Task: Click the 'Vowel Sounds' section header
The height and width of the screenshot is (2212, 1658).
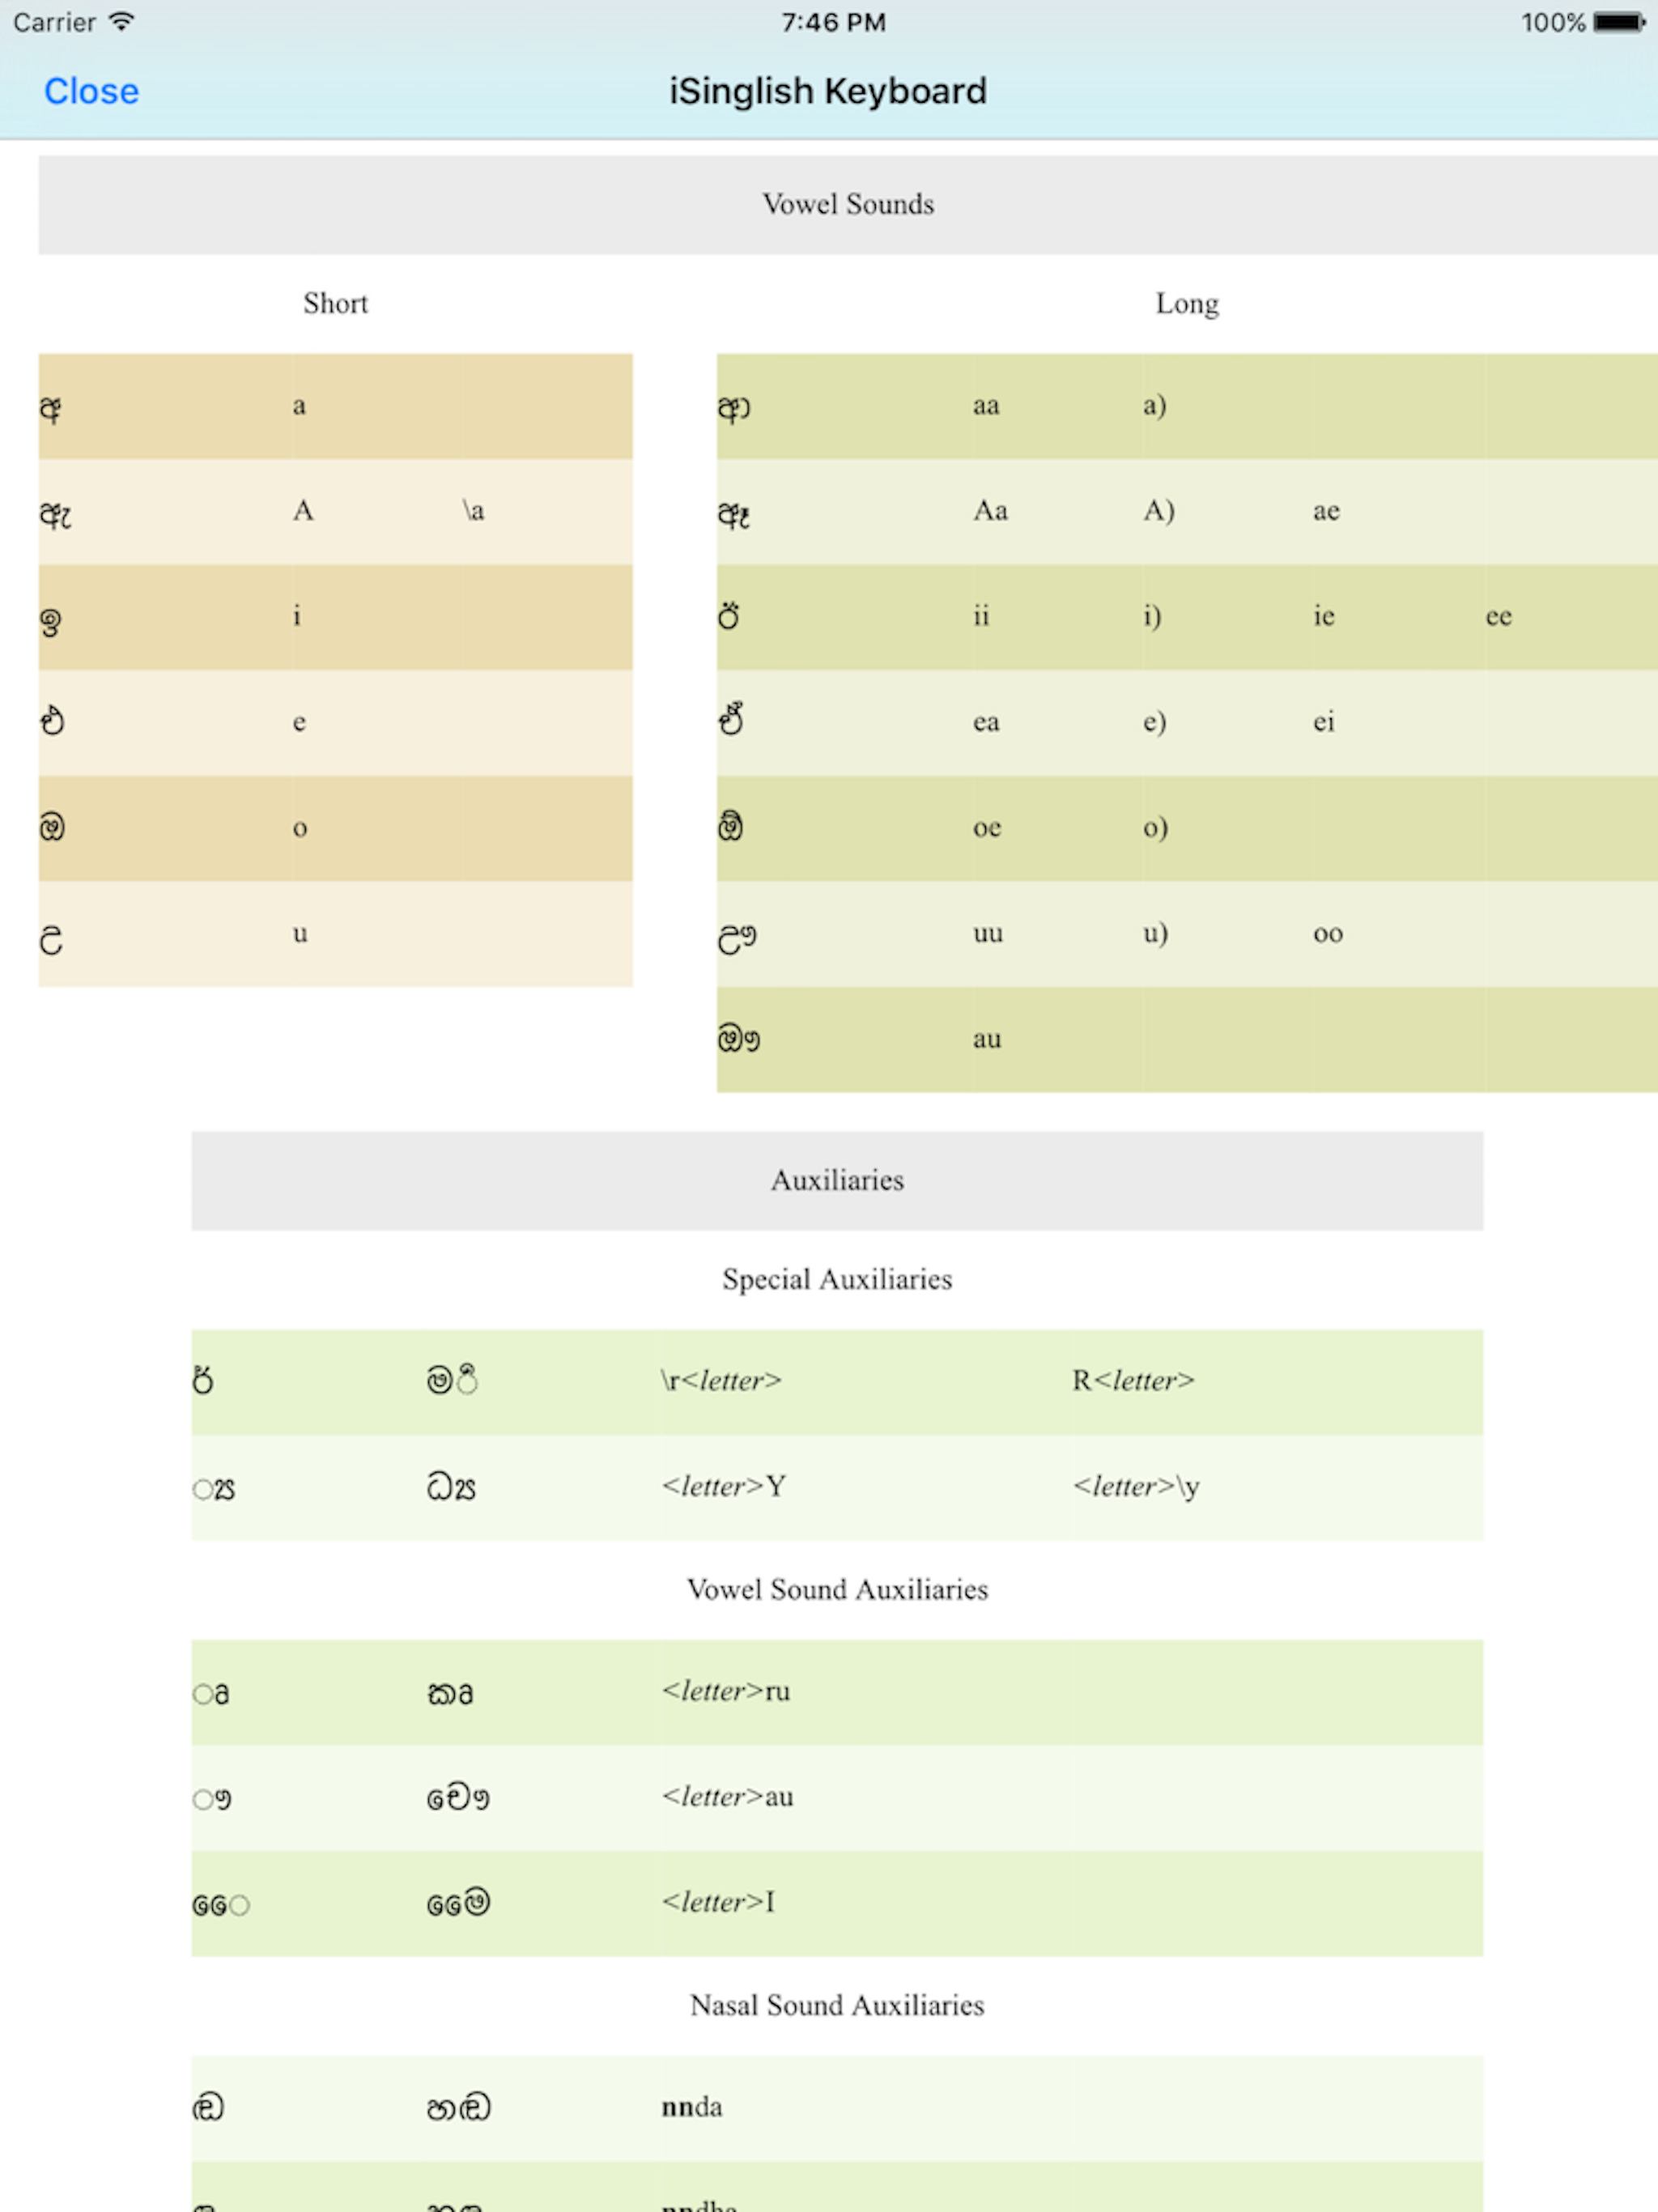Action: (x=847, y=204)
